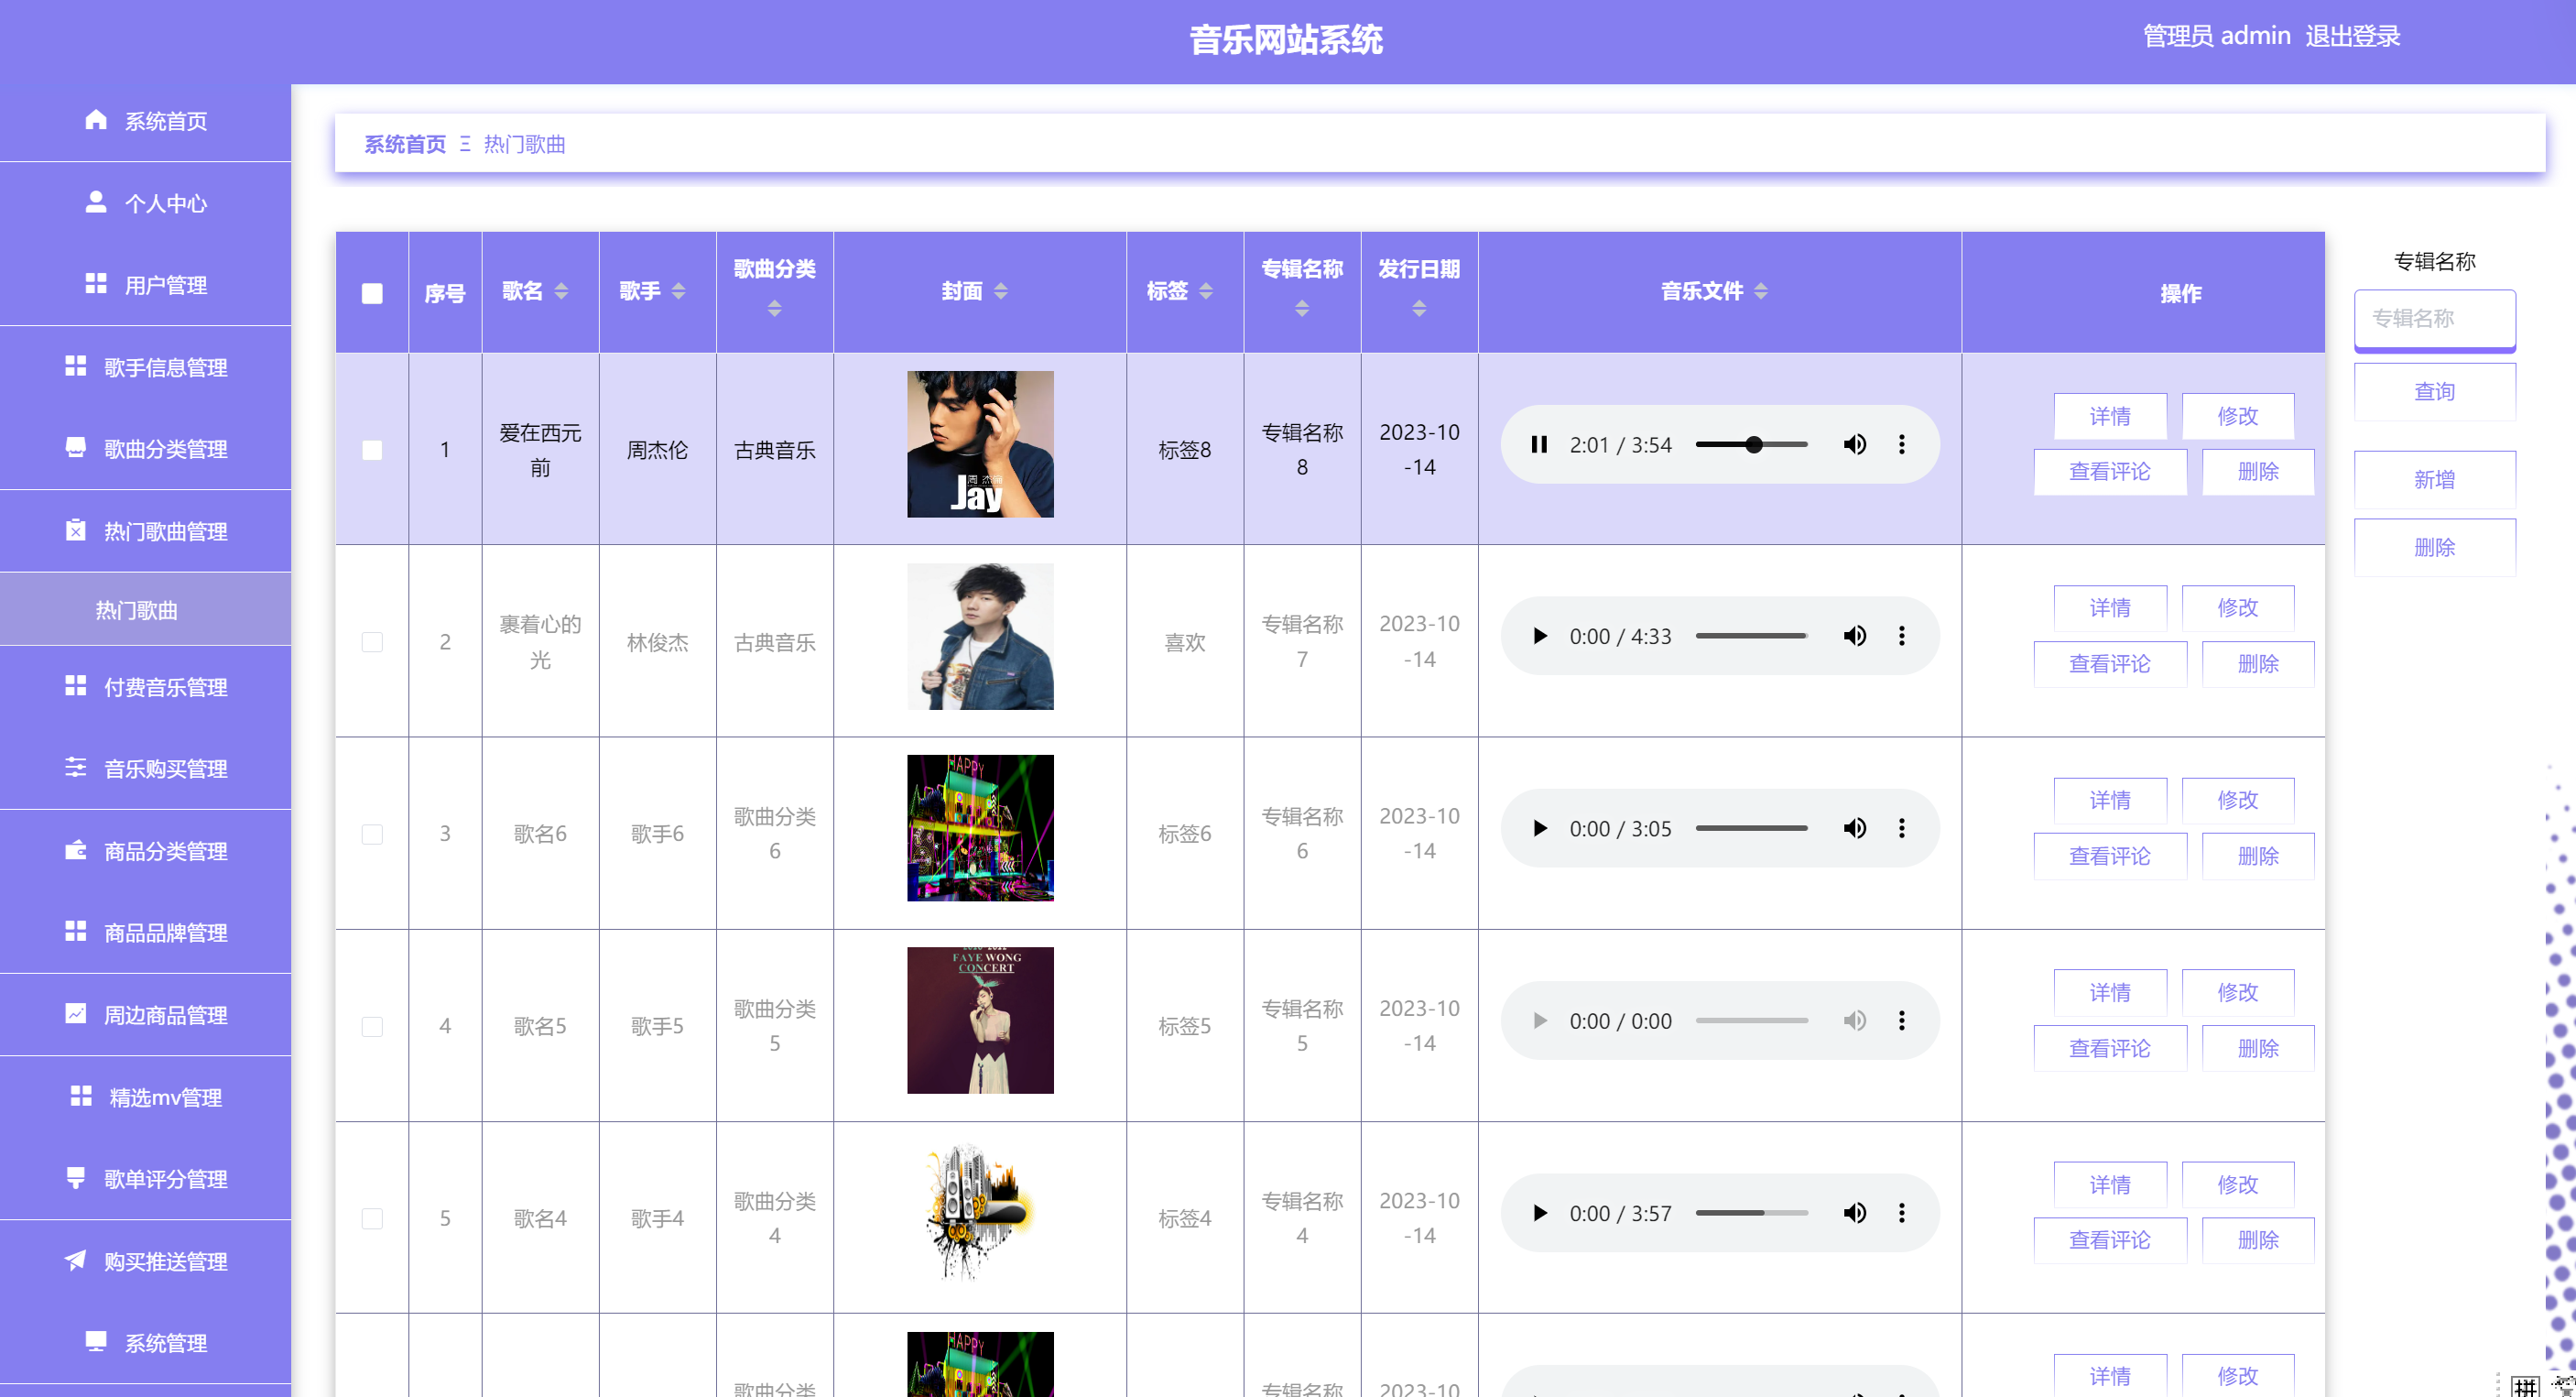The height and width of the screenshot is (1397, 2576).
Task: Click the grid icon beside 付费音乐管理
Action: click(x=76, y=686)
